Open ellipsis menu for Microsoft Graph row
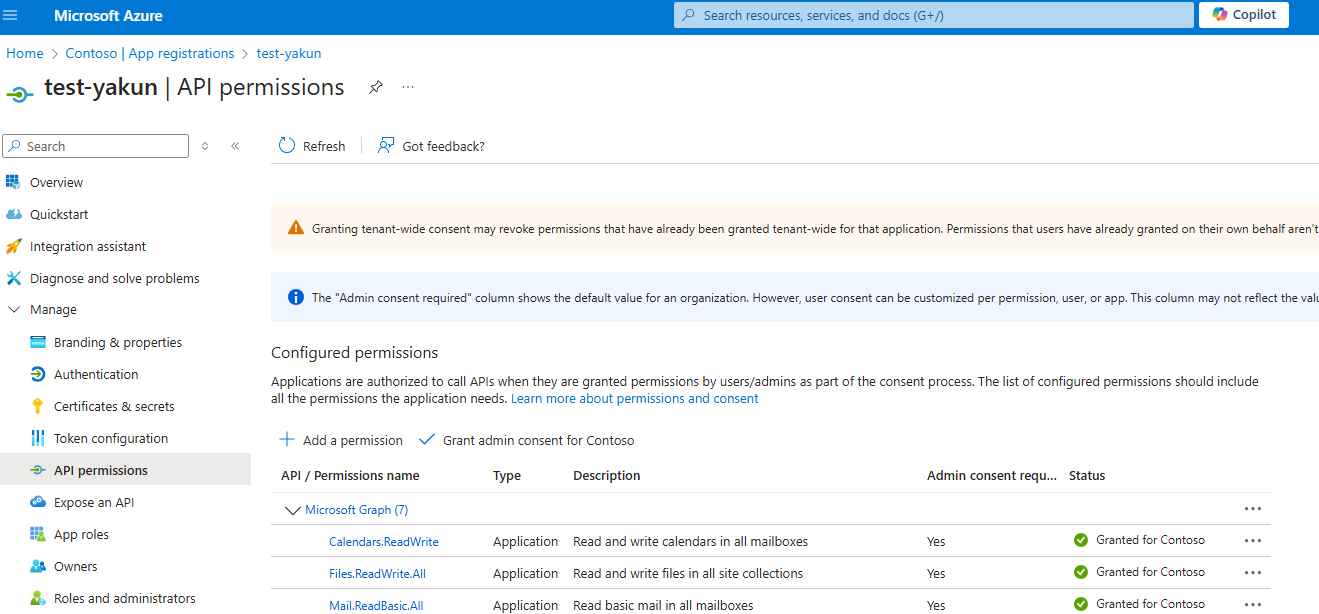Image resolution: width=1319 pixels, height=614 pixels. (x=1253, y=509)
